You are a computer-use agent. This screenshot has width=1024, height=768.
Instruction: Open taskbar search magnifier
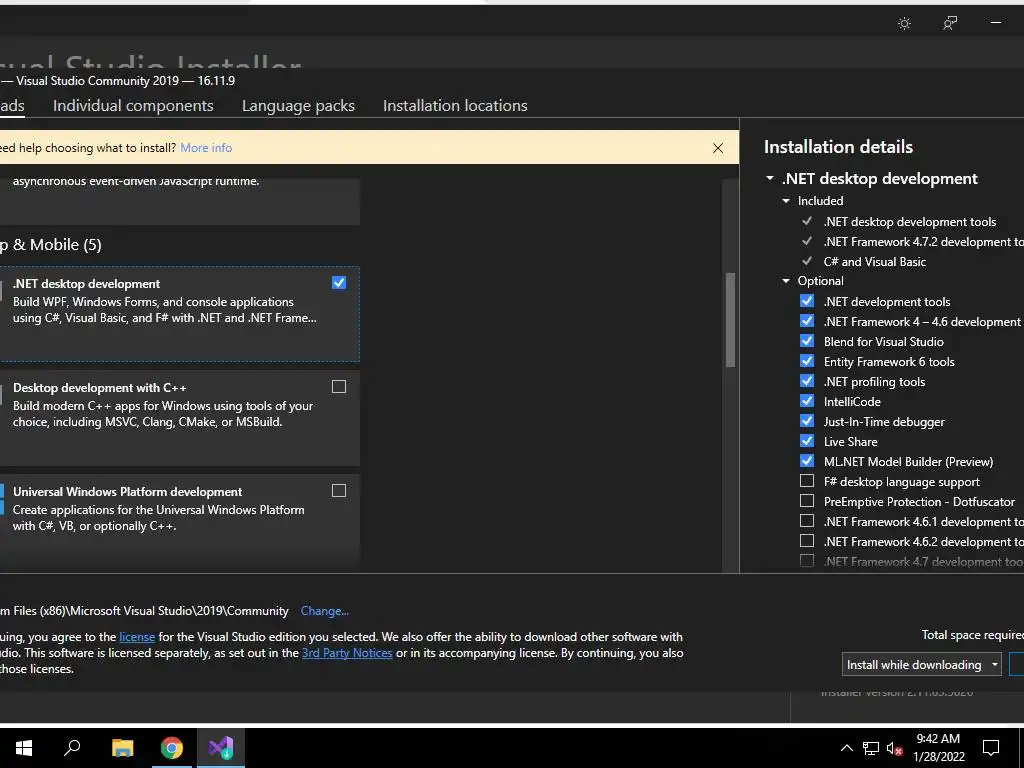click(x=72, y=747)
